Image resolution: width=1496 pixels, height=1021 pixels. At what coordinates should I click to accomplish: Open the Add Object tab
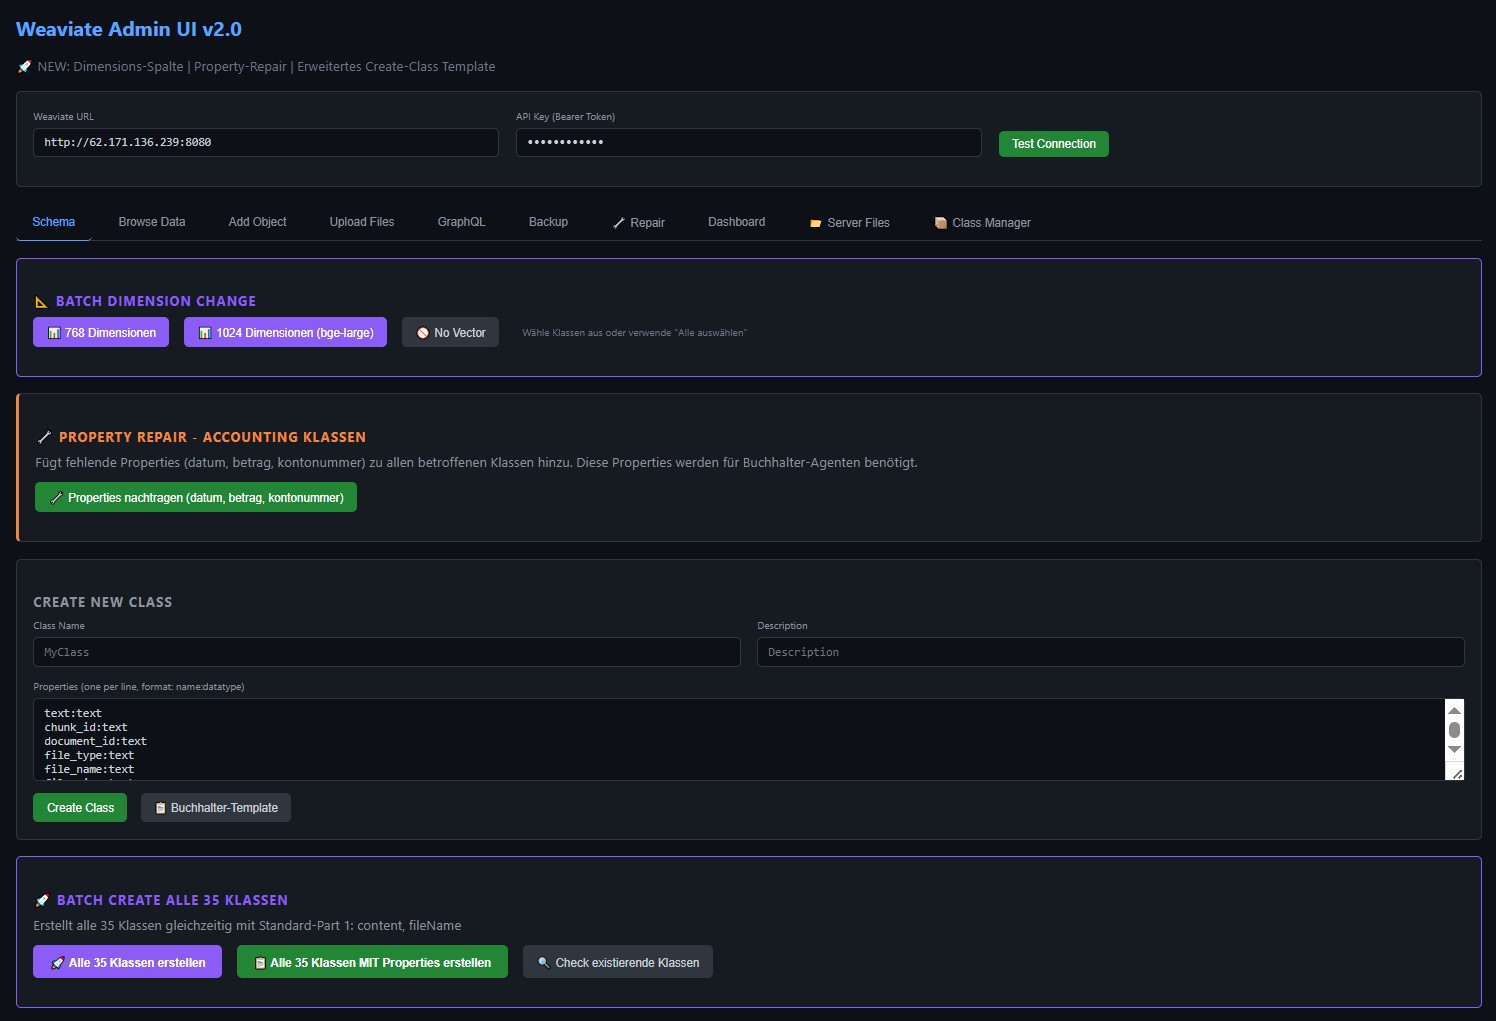[x=257, y=222]
